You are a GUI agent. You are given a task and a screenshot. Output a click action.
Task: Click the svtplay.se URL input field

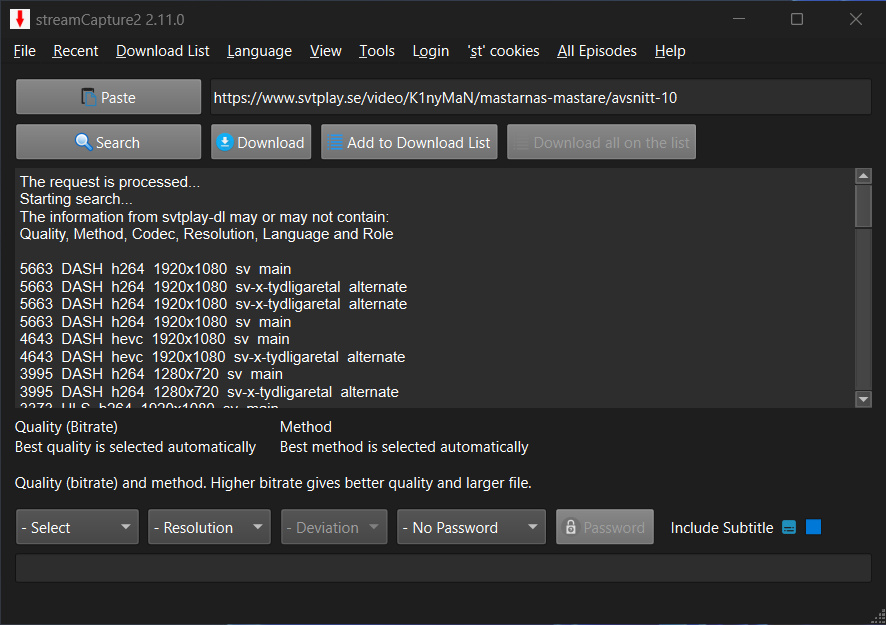(541, 97)
